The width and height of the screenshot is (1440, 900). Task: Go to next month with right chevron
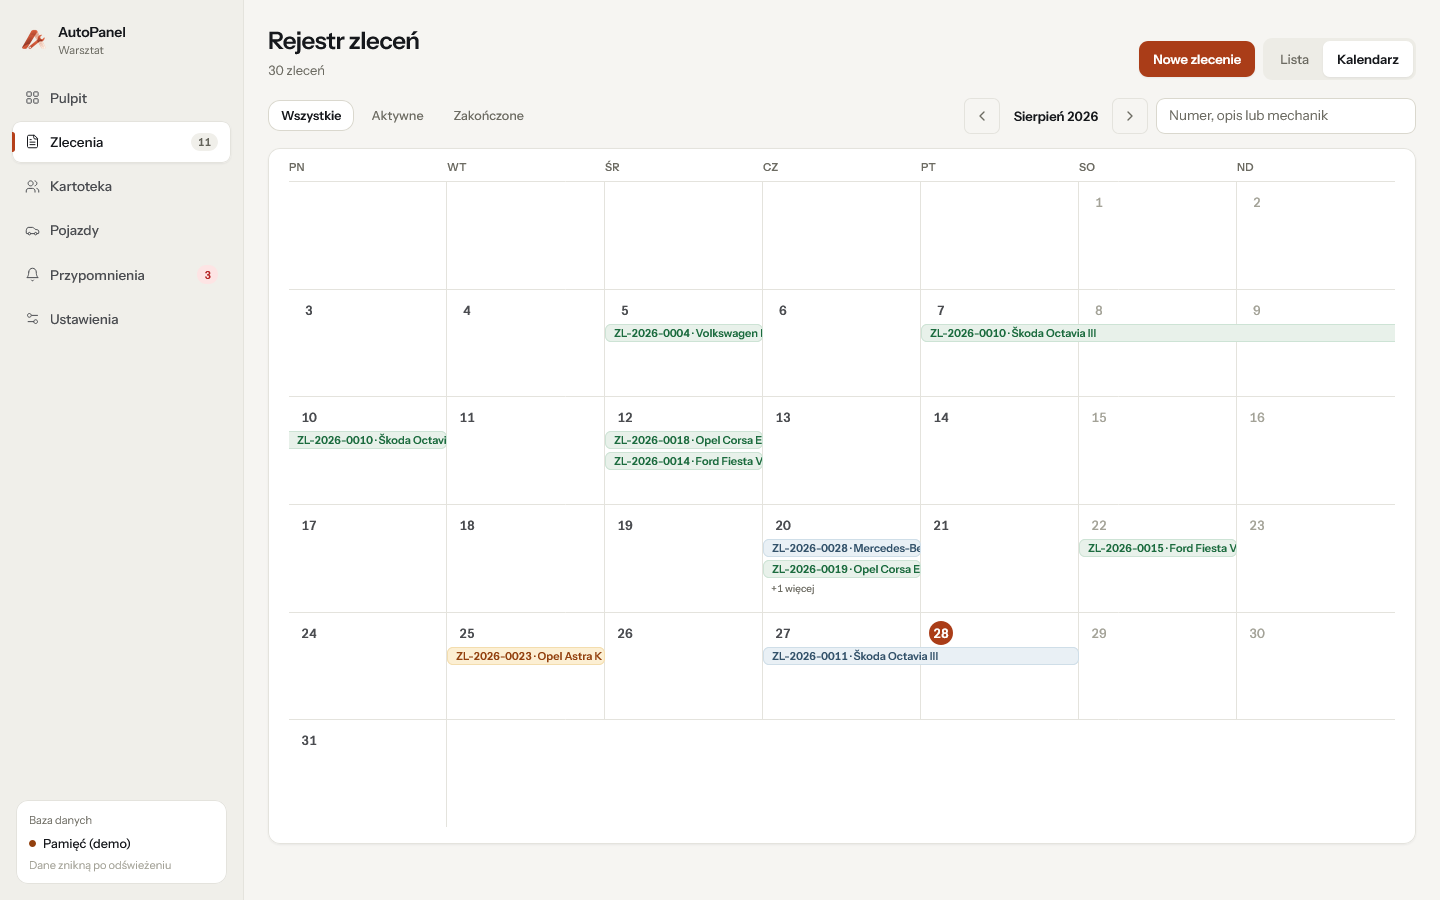[1130, 116]
